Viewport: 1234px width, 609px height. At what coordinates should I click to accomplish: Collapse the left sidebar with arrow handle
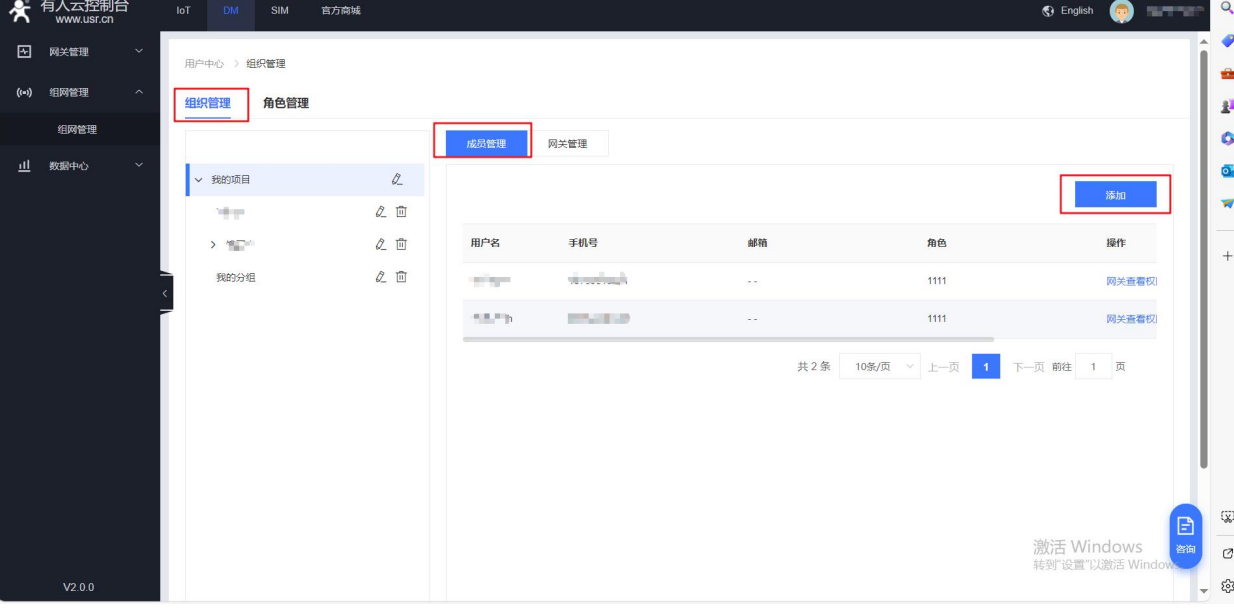click(x=165, y=293)
